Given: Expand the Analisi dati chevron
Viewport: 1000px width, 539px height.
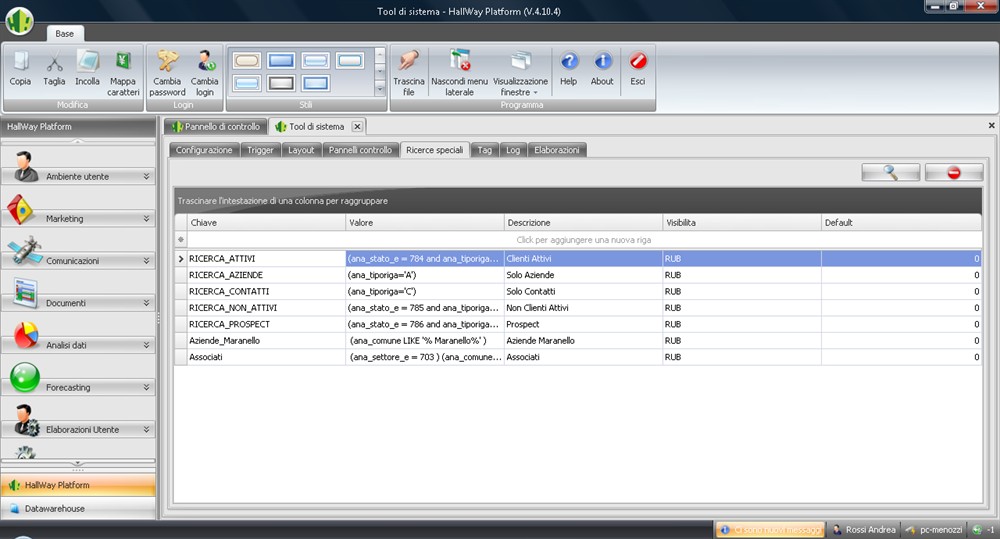Looking at the screenshot, I should coord(146,344).
